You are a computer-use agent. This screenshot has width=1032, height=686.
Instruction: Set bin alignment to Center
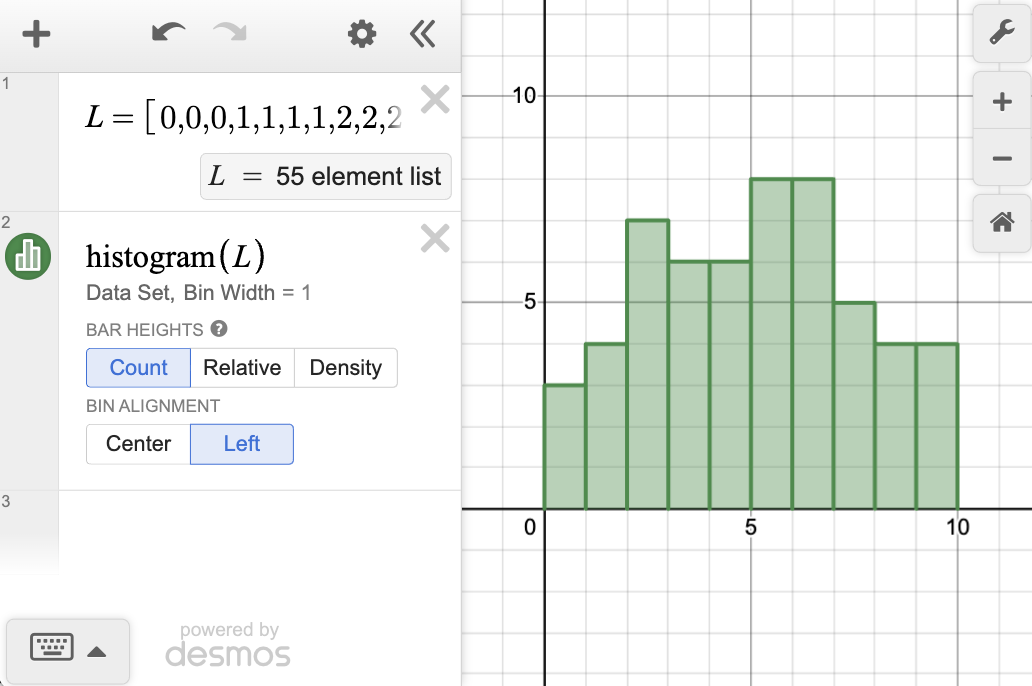138,444
